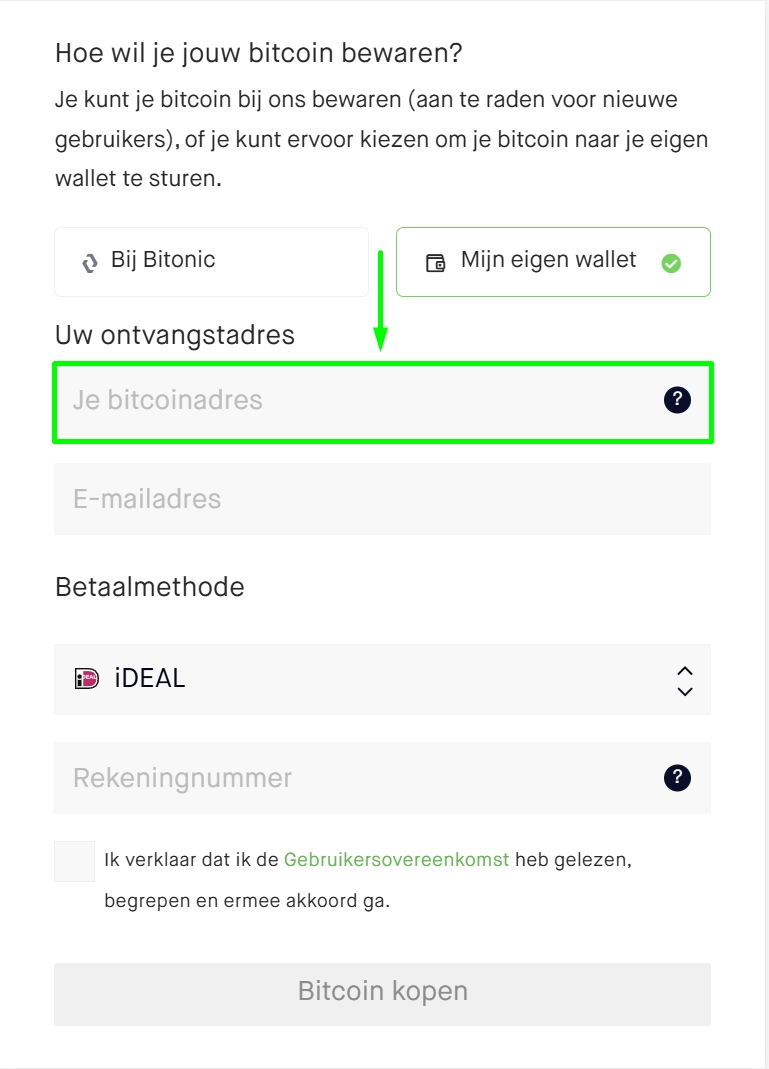Click the Bitonic logo icon
Viewport: 769px width, 1069px height.
tap(90, 263)
